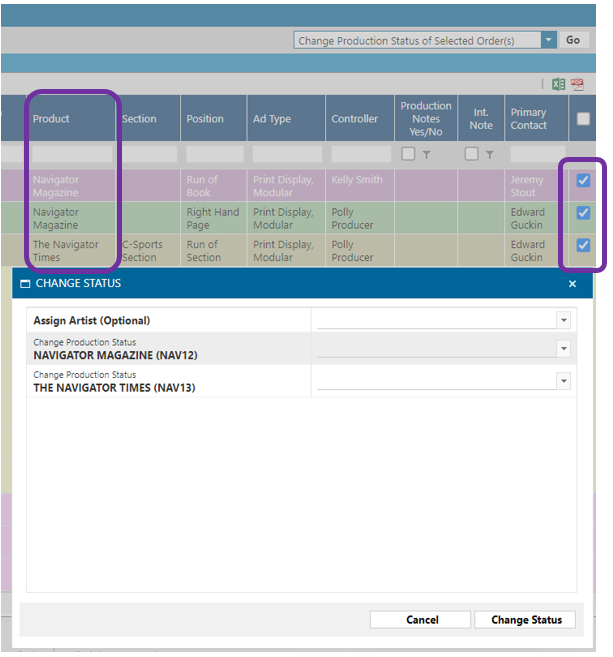Open the Change Production Status action dropdown
Image resolution: width=613 pixels, height=657 pixels.
click(549, 40)
